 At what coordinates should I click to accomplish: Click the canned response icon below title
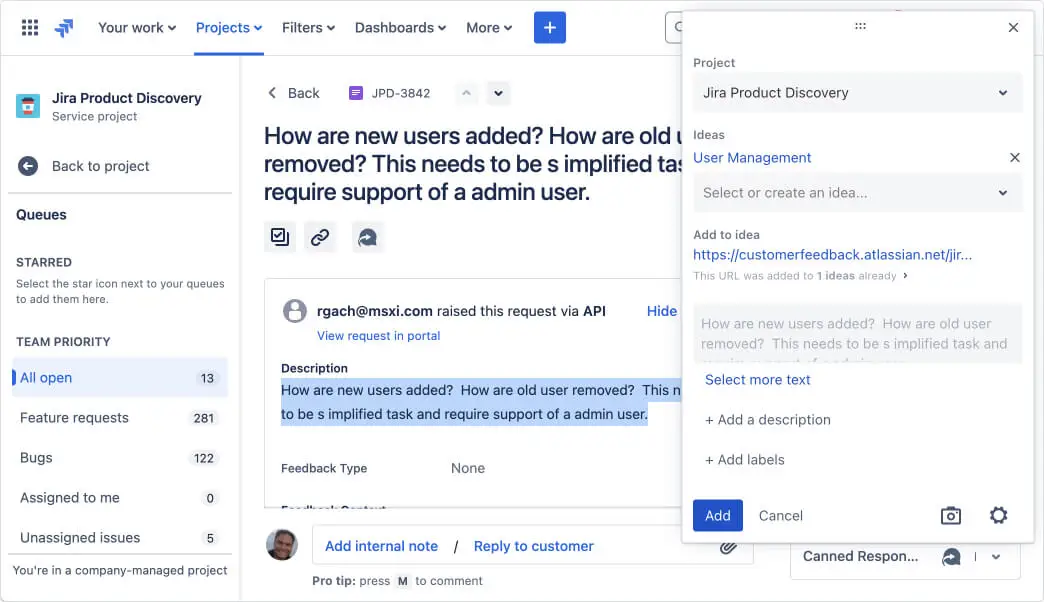pos(367,237)
